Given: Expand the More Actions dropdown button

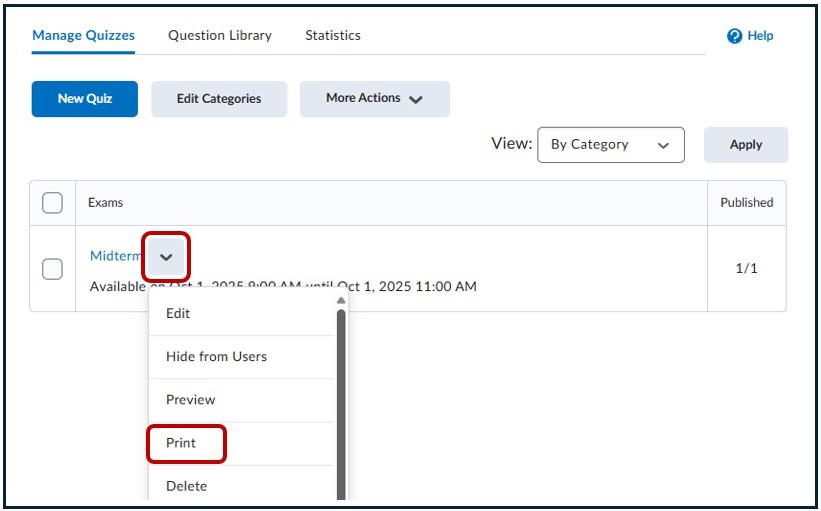Looking at the screenshot, I should pyautogui.click(x=374, y=99).
